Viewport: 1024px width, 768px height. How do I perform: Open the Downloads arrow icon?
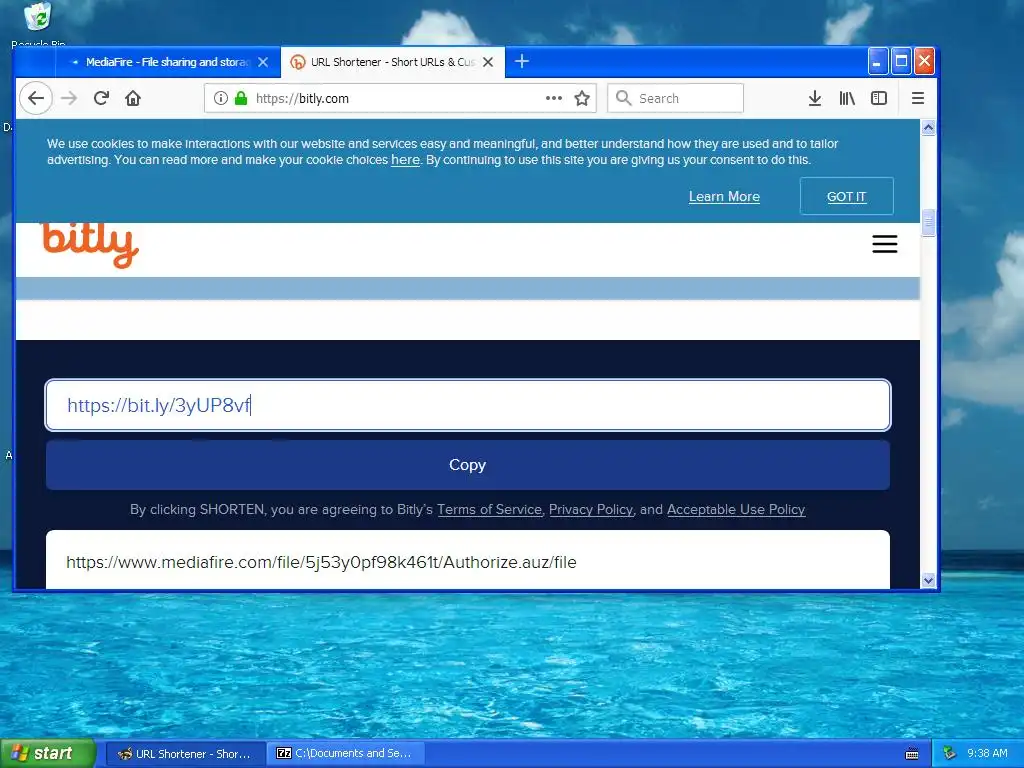(814, 98)
